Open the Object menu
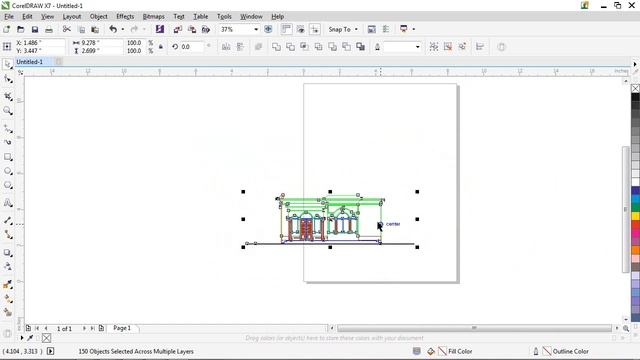 pyautogui.click(x=98, y=16)
